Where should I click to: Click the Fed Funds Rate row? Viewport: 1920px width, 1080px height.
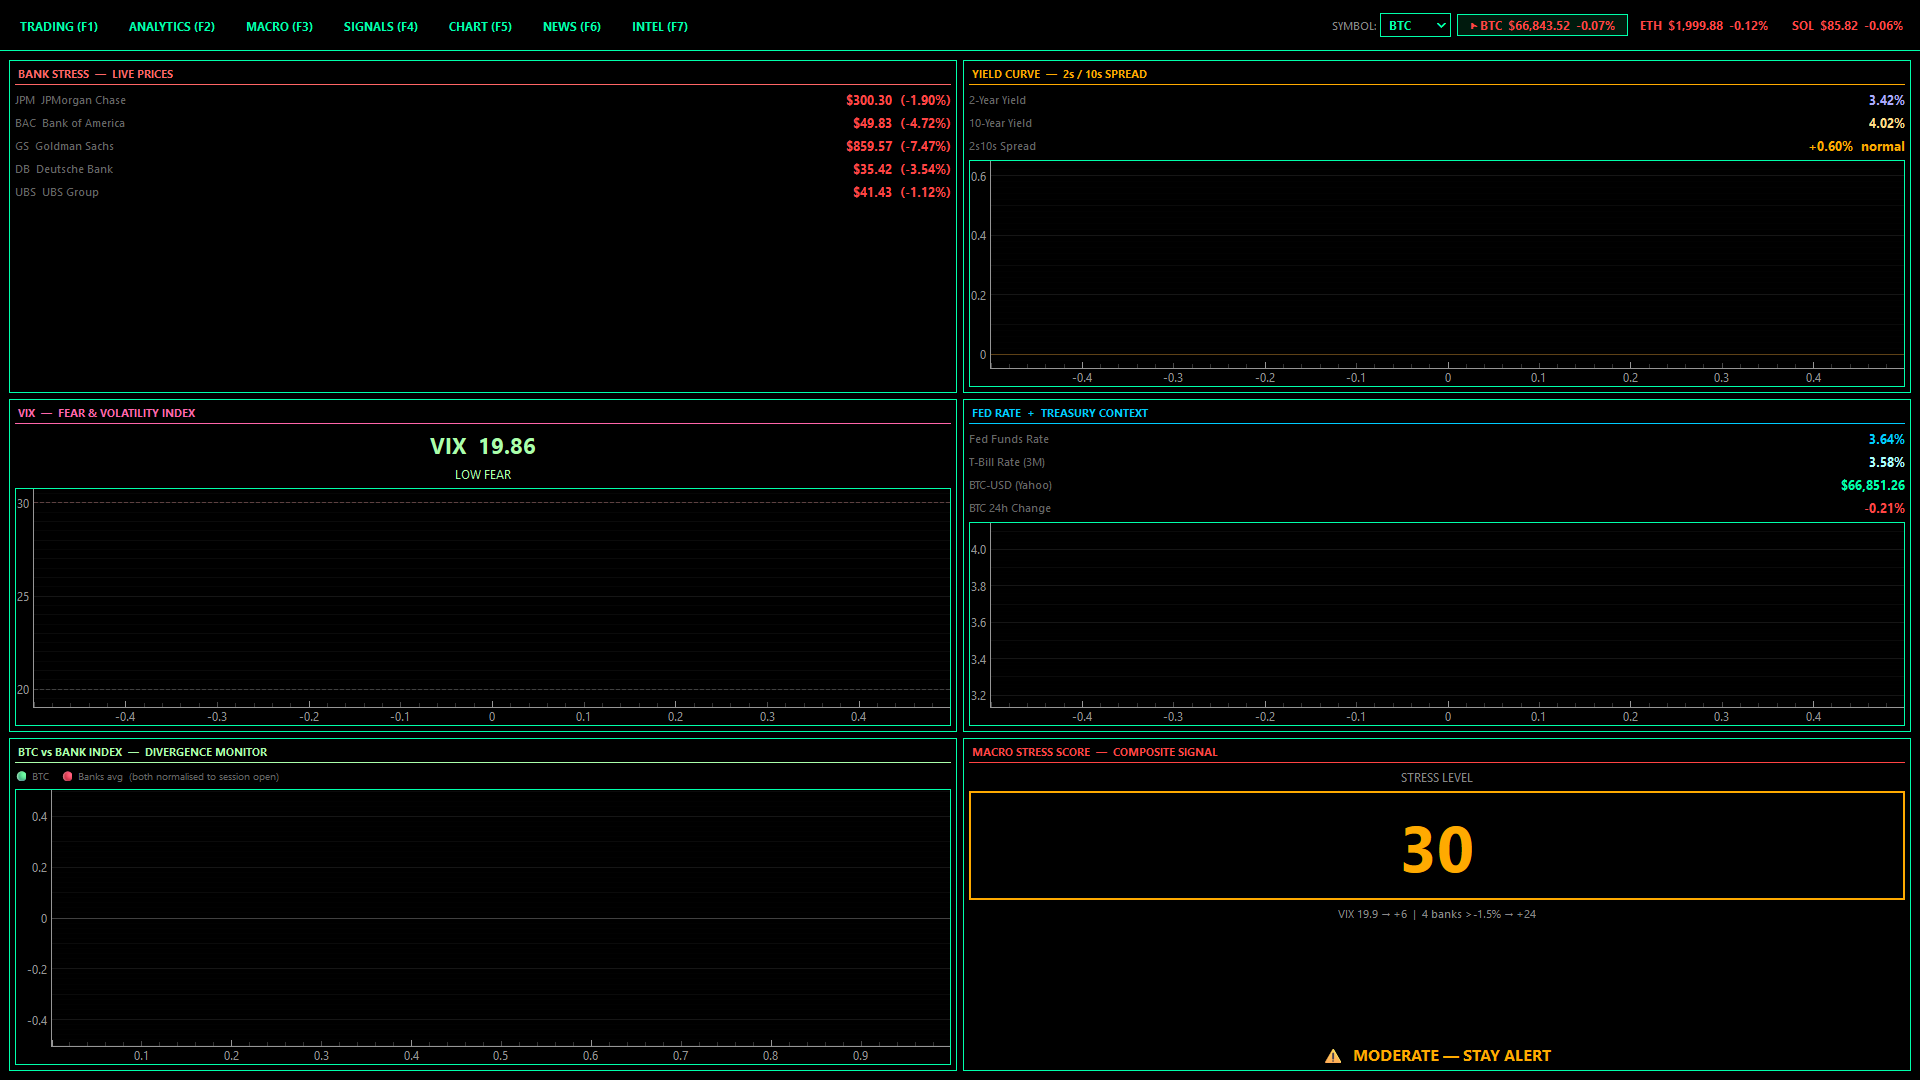[x=1436, y=439]
